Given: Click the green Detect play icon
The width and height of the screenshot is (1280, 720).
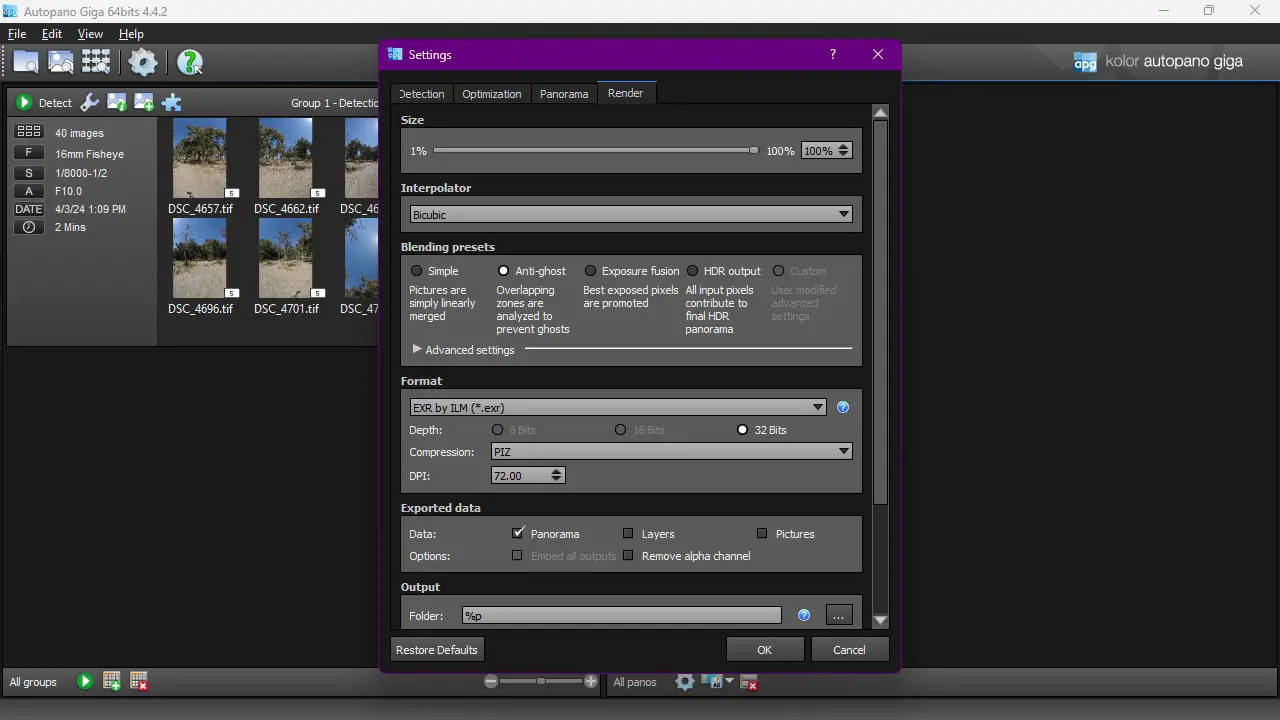Looking at the screenshot, I should (x=24, y=102).
